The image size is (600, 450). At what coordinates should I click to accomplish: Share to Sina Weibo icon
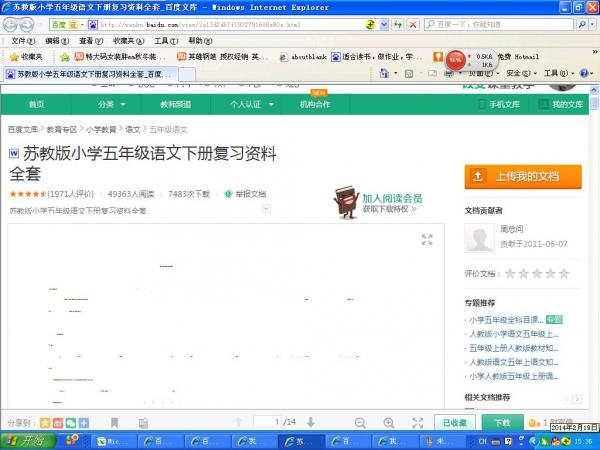click(58, 423)
